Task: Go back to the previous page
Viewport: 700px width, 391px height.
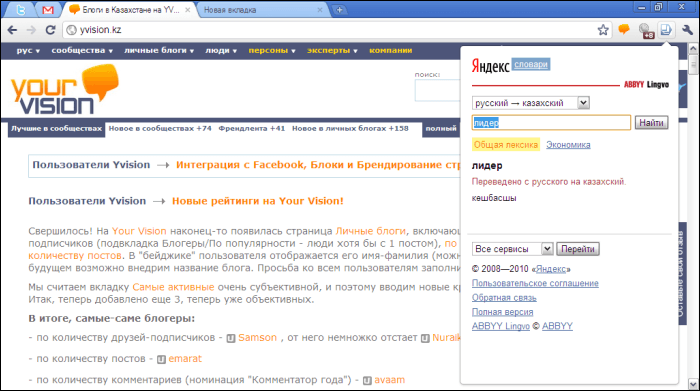Action: pos(12,30)
